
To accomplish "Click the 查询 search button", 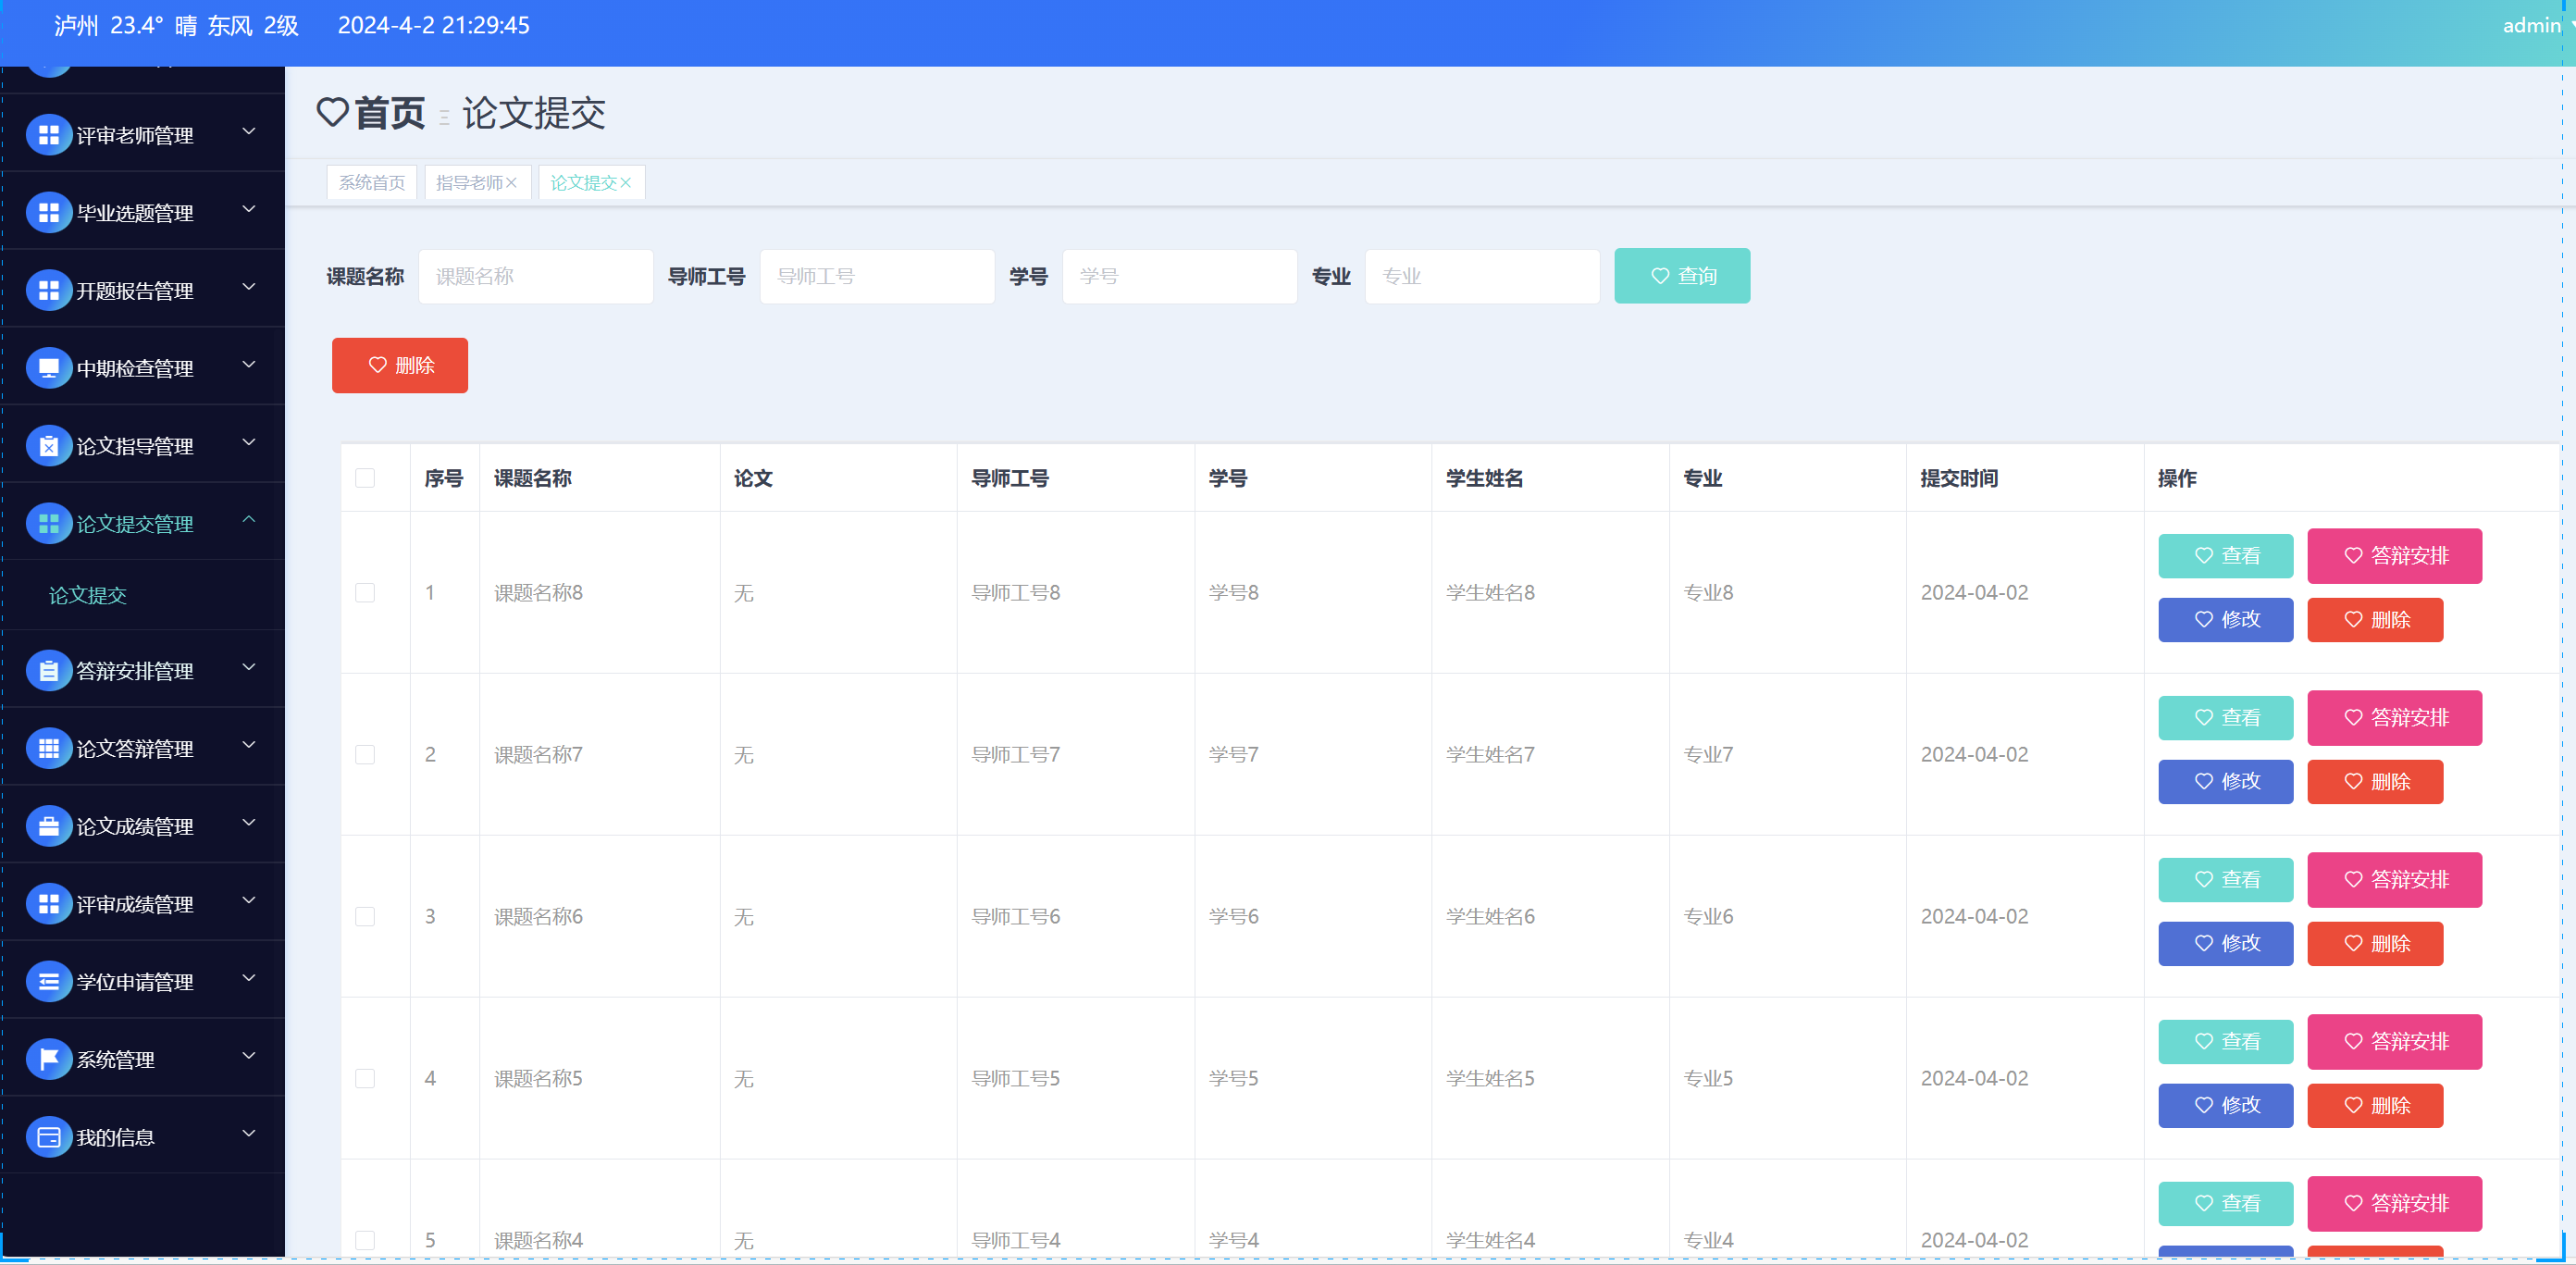I will (x=1681, y=276).
